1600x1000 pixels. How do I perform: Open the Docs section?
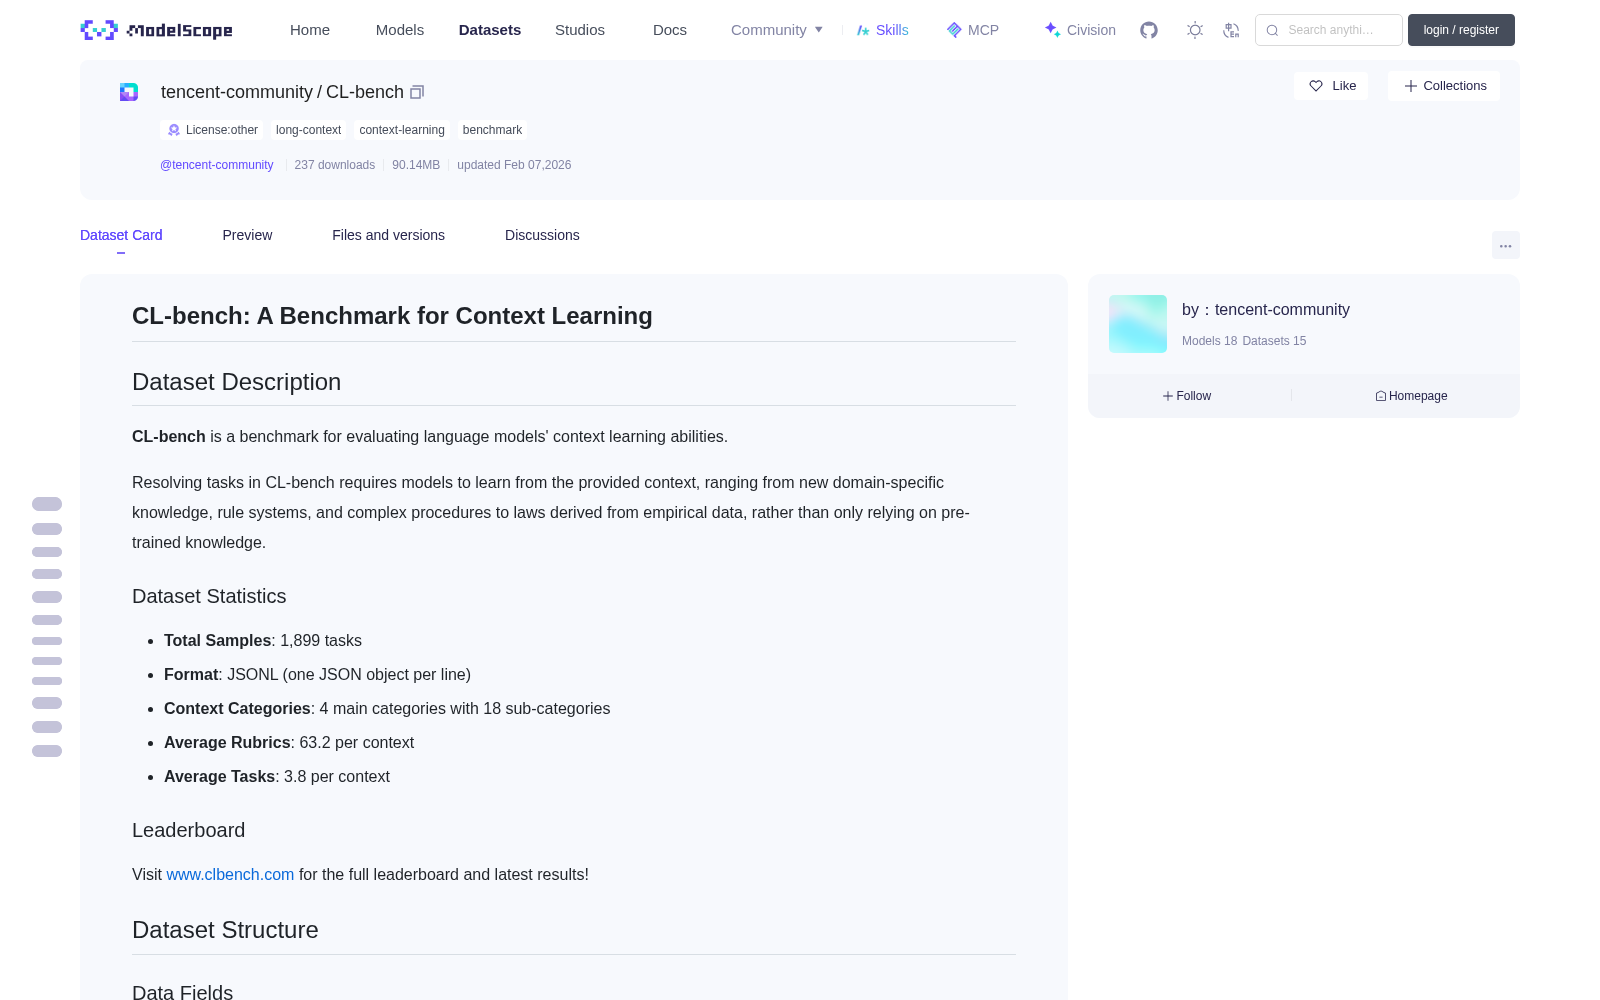[x=670, y=30]
